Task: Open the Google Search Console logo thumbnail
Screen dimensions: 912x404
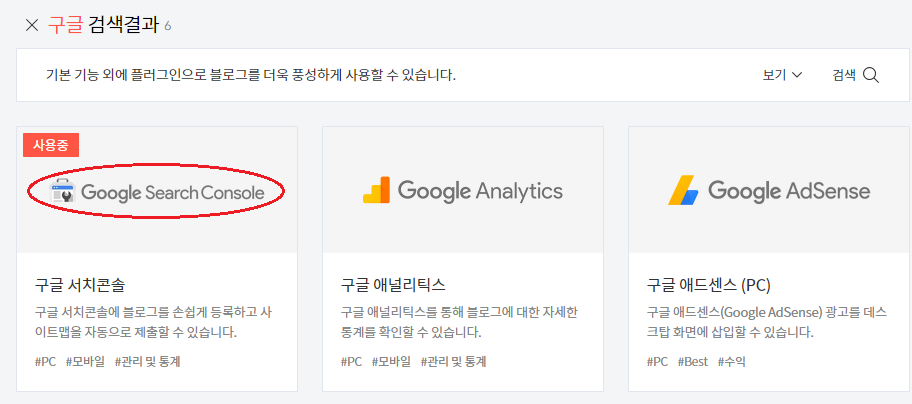Action: click(x=157, y=191)
